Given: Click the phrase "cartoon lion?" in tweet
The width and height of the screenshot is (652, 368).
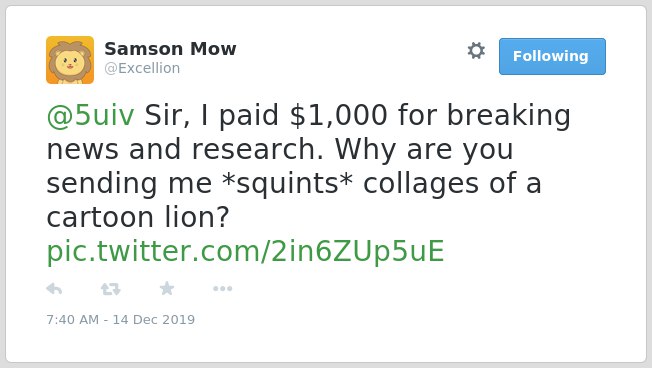Looking at the screenshot, I should [x=138, y=217].
